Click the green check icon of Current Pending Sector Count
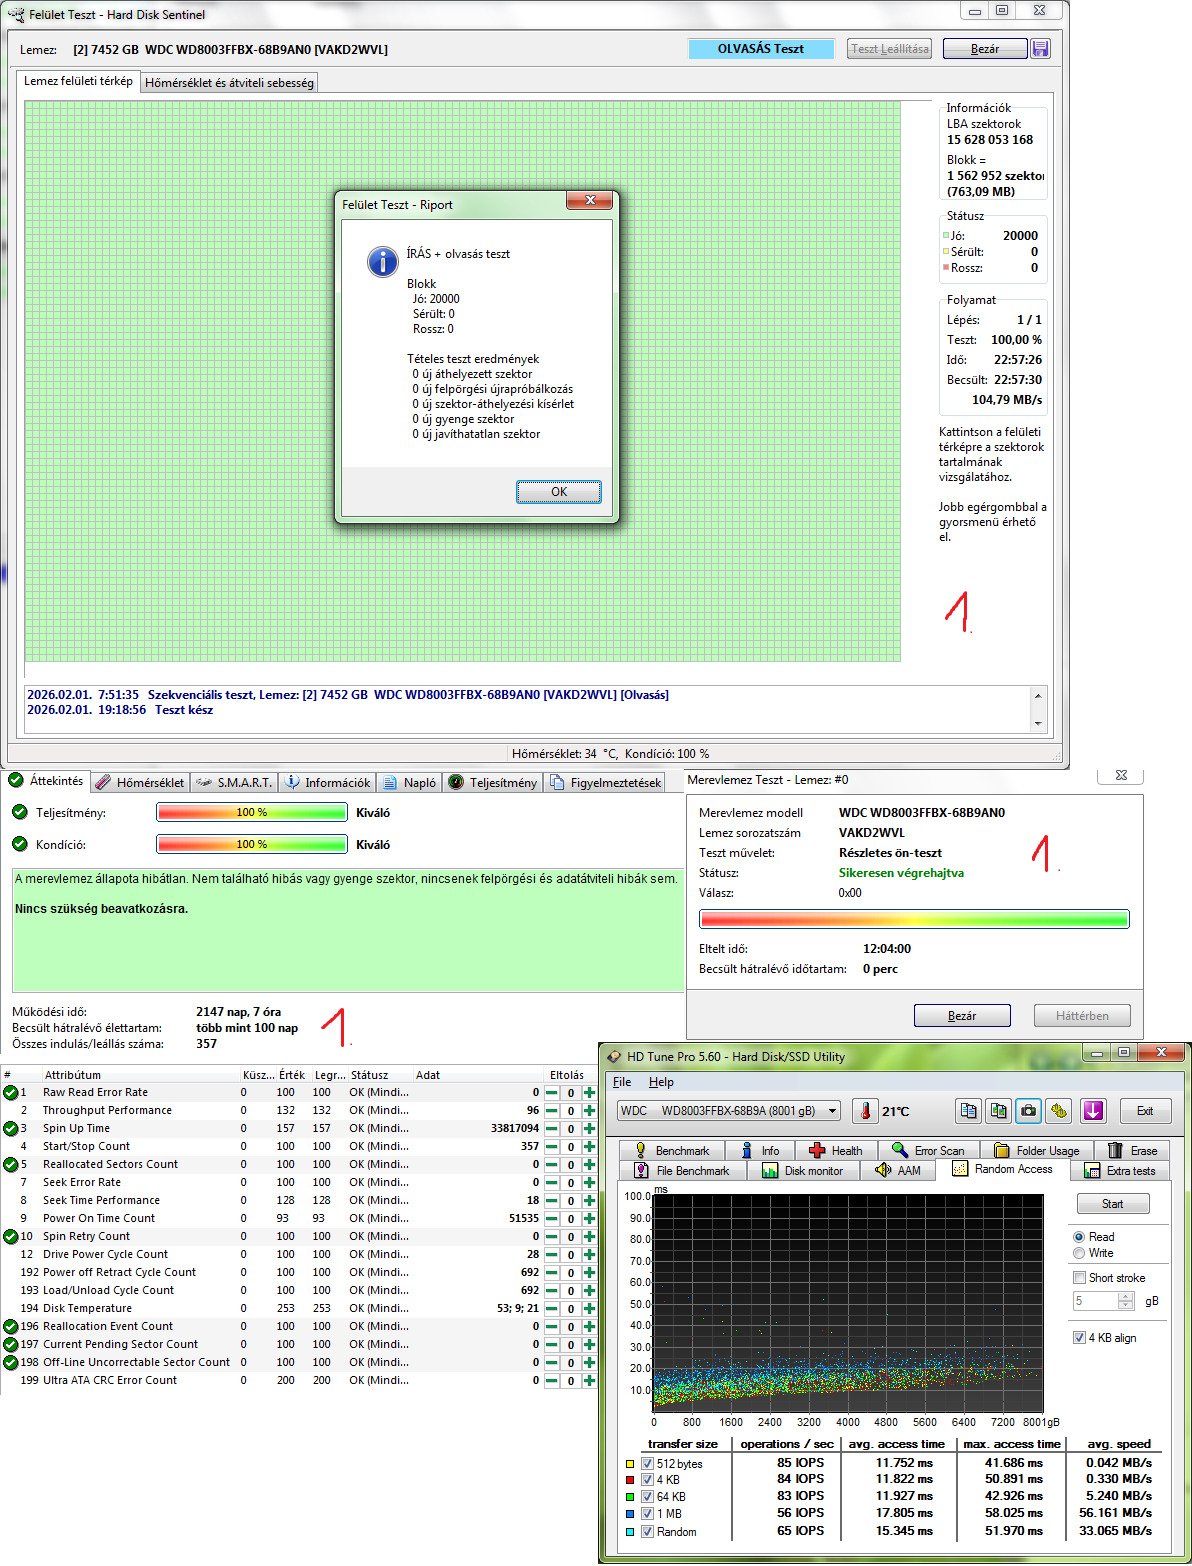Image resolution: width=1192 pixels, height=1566 pixels. (11, 1344)
